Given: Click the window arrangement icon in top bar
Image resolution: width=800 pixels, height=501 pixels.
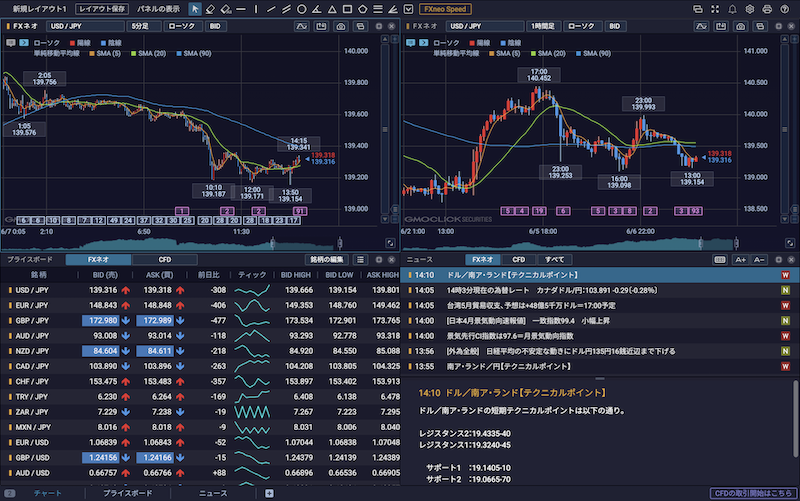Looking at the screenshot, I should [697, 9].
